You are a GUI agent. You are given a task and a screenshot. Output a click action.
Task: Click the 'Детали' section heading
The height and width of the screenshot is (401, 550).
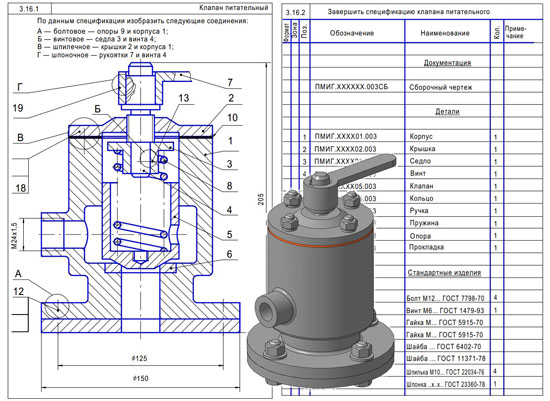tap(447, 111)
